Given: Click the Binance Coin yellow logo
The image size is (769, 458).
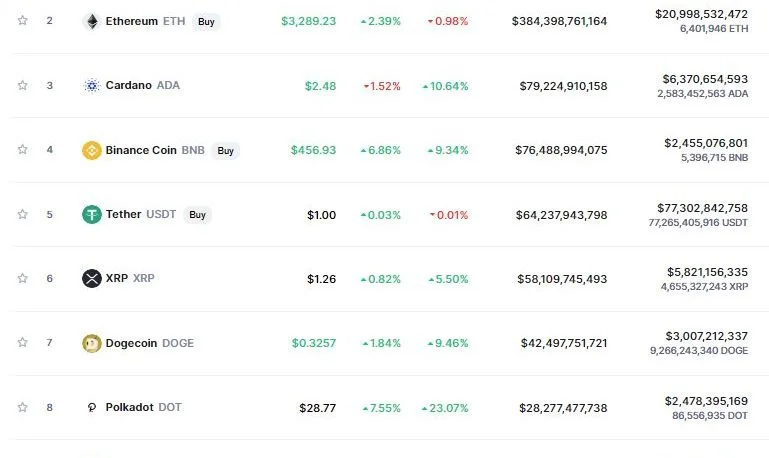Looking at the screenshot, I should pyautogui.click(x=92, y=150).
